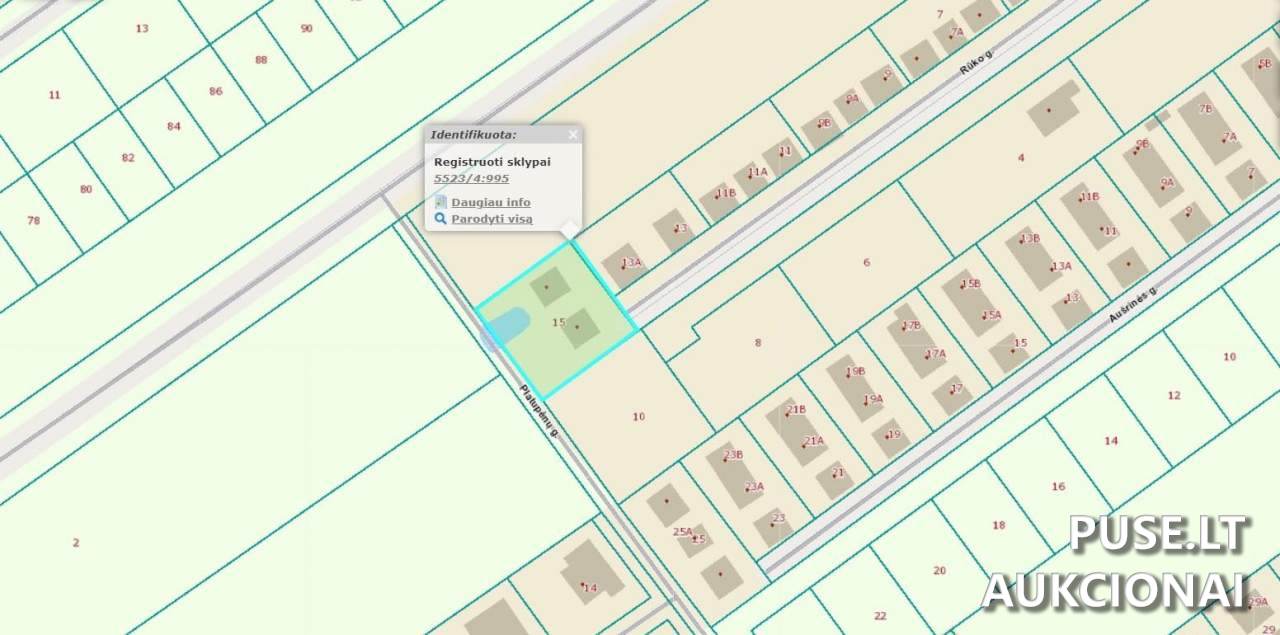Screen dimensions: 1280x635
Task: Click building 11A on Rūko g.
Action: 757,172
